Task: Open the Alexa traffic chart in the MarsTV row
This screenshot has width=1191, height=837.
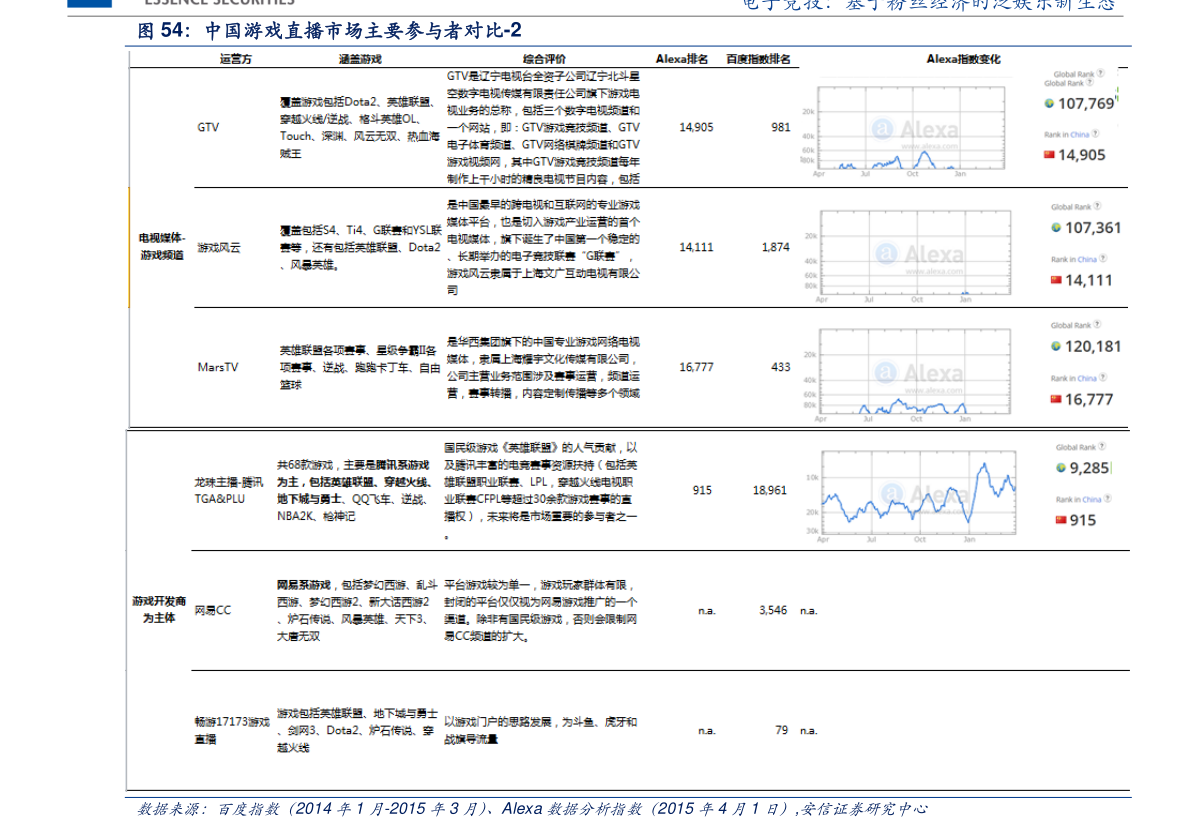Action: [908, 374]
